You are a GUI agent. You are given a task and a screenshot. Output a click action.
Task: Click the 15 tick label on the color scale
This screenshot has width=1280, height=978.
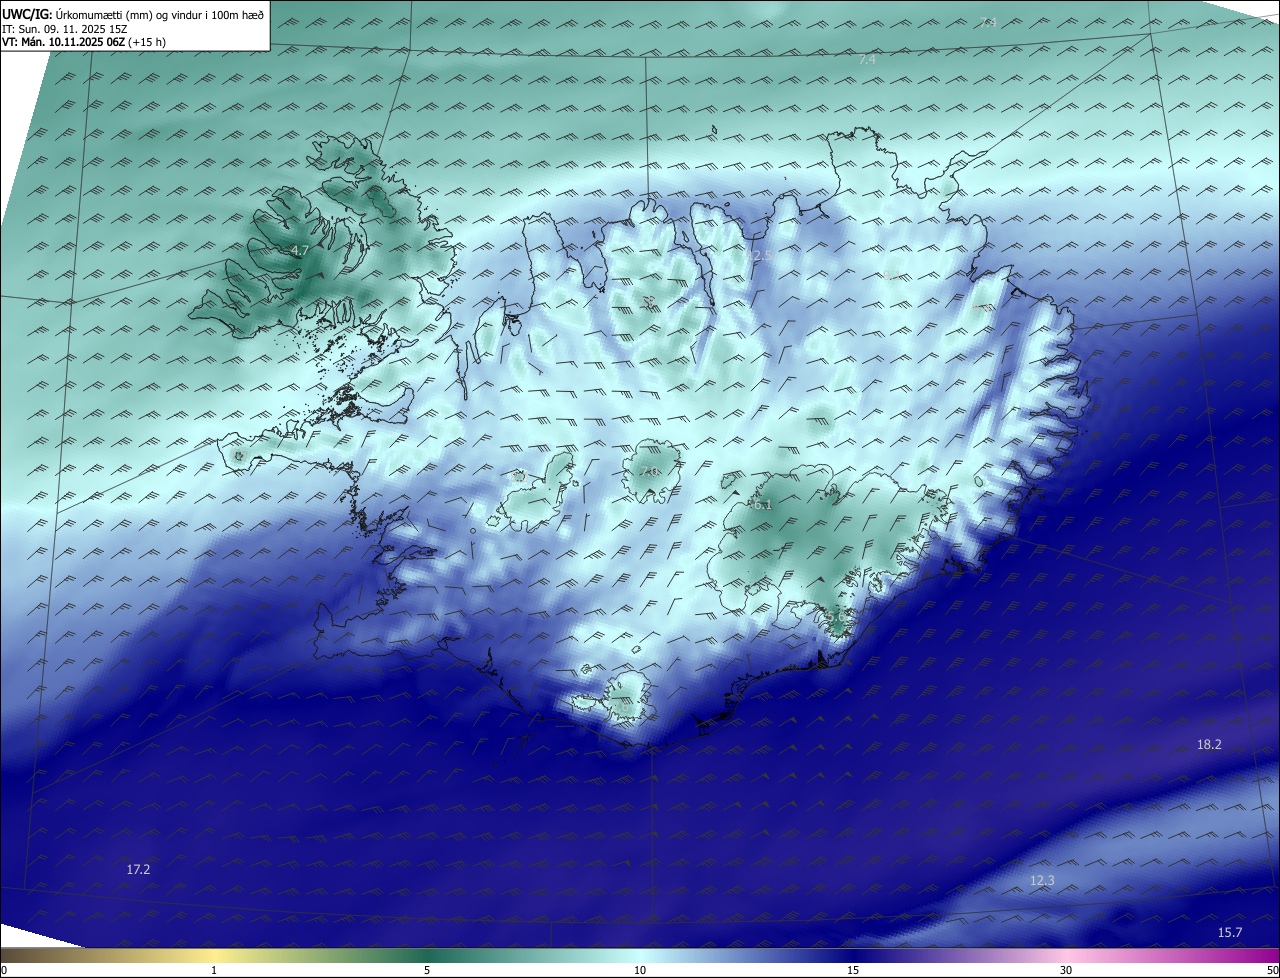coord(853,971)
